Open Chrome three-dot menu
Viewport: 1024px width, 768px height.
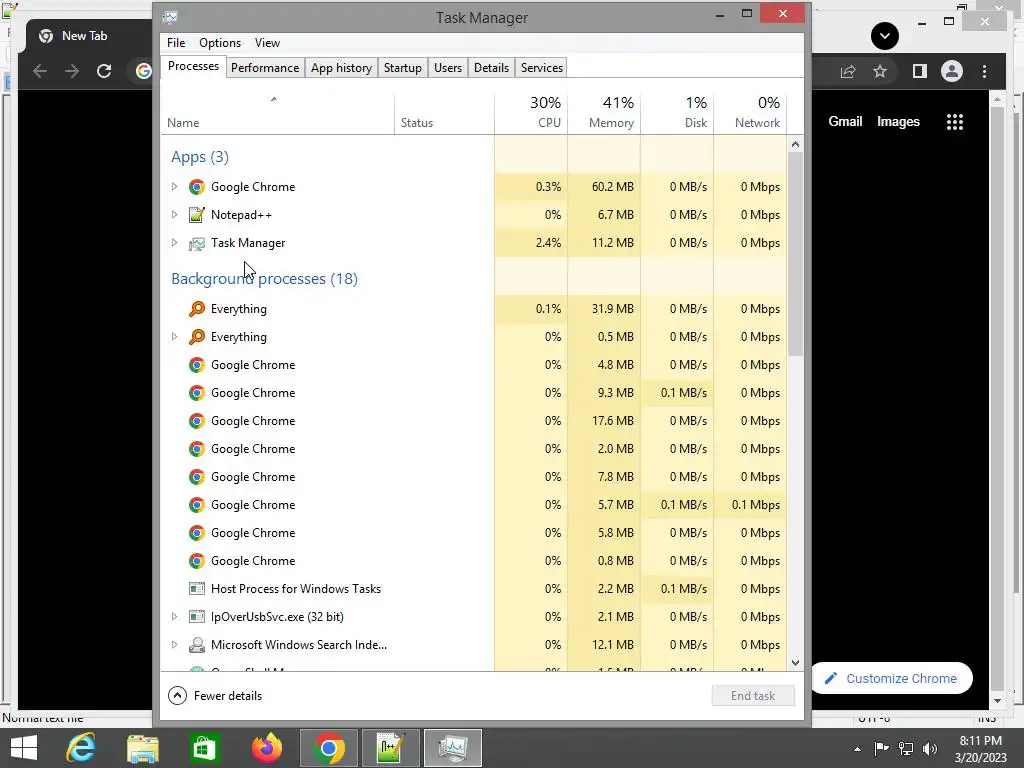[984, 71]
